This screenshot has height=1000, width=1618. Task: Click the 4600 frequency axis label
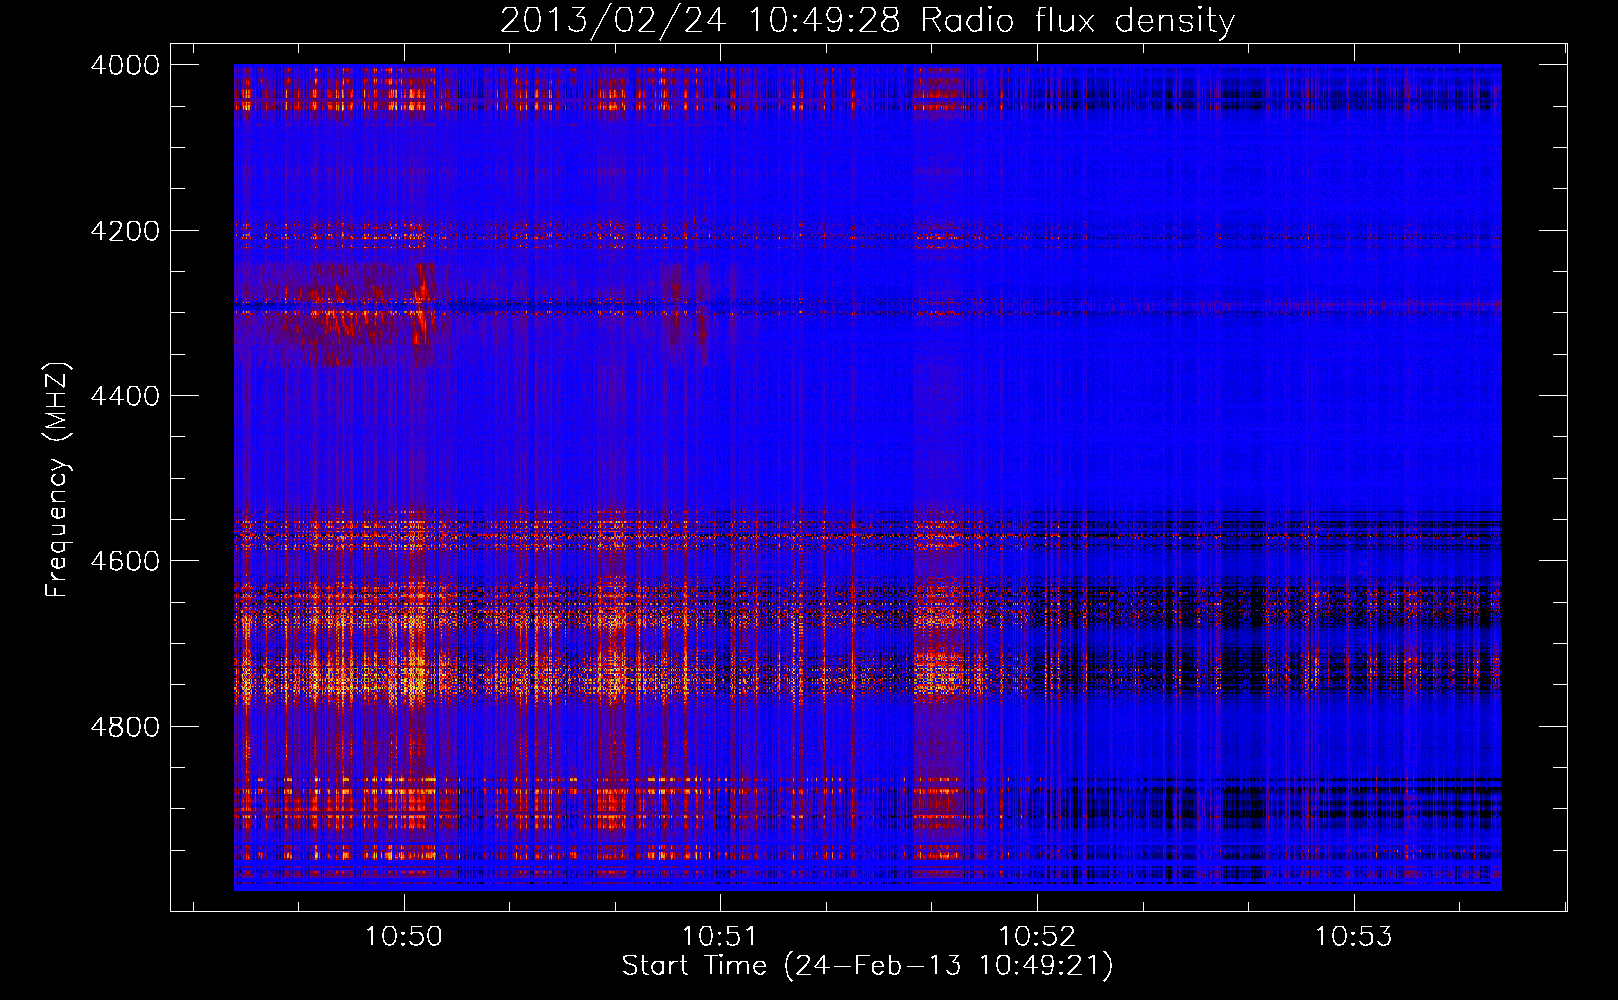click(125, 561)
